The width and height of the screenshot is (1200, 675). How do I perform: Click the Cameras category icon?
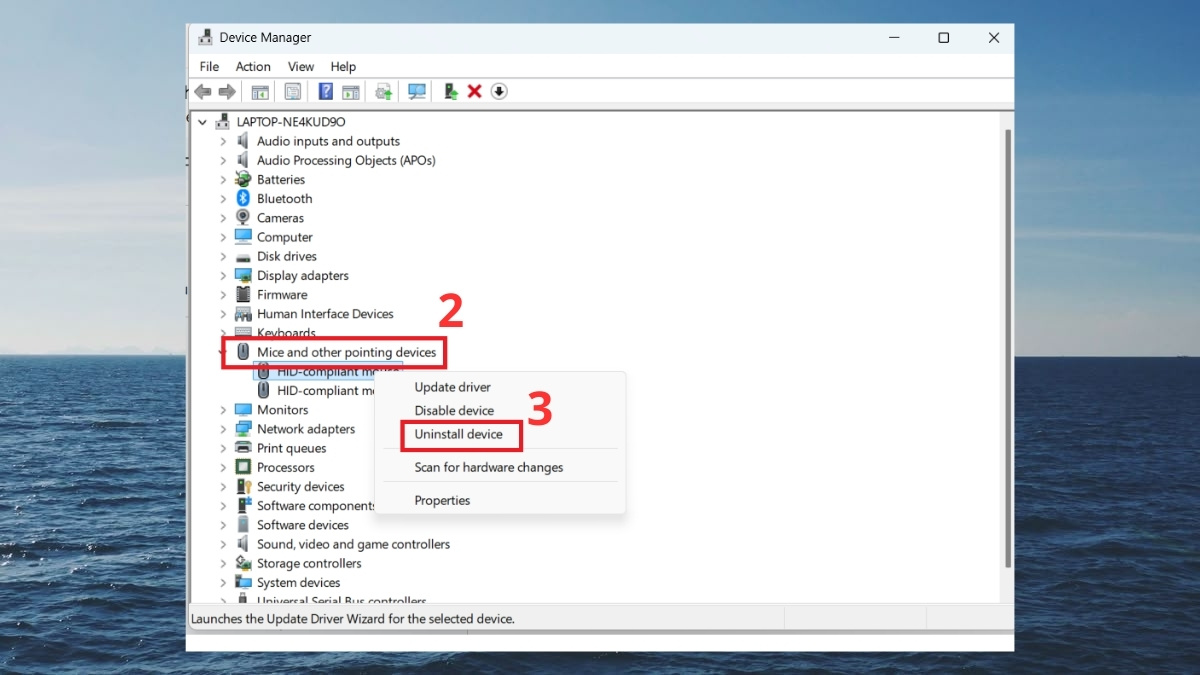243,218
